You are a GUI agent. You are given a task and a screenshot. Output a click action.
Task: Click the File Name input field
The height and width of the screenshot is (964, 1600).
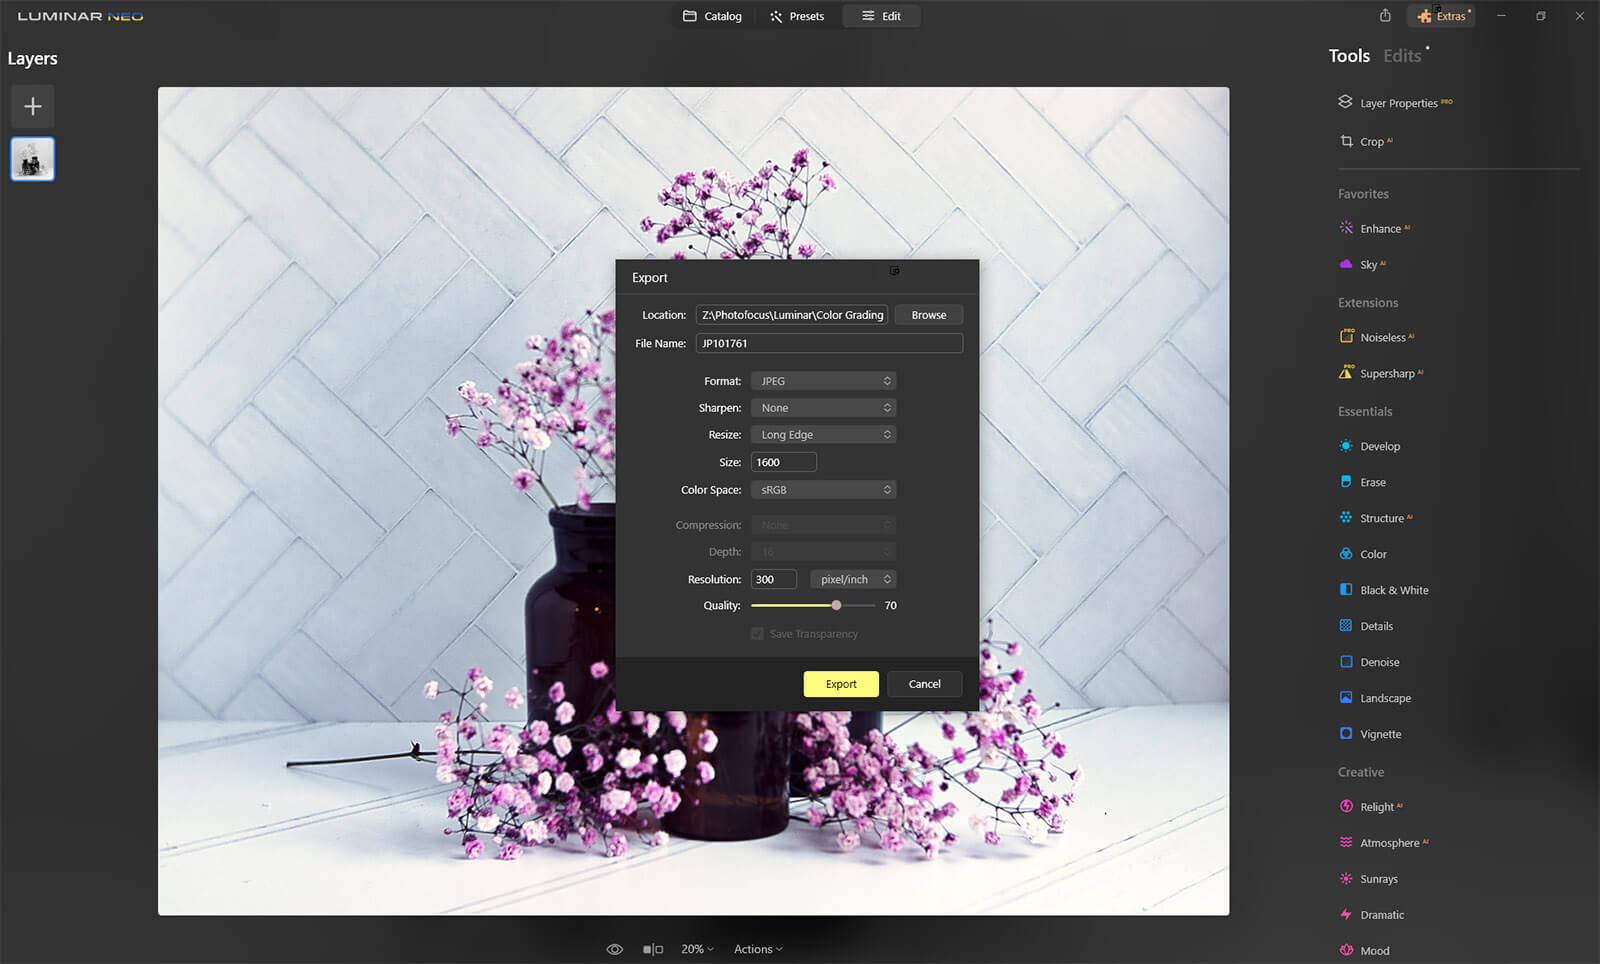[x=829, y=344]
